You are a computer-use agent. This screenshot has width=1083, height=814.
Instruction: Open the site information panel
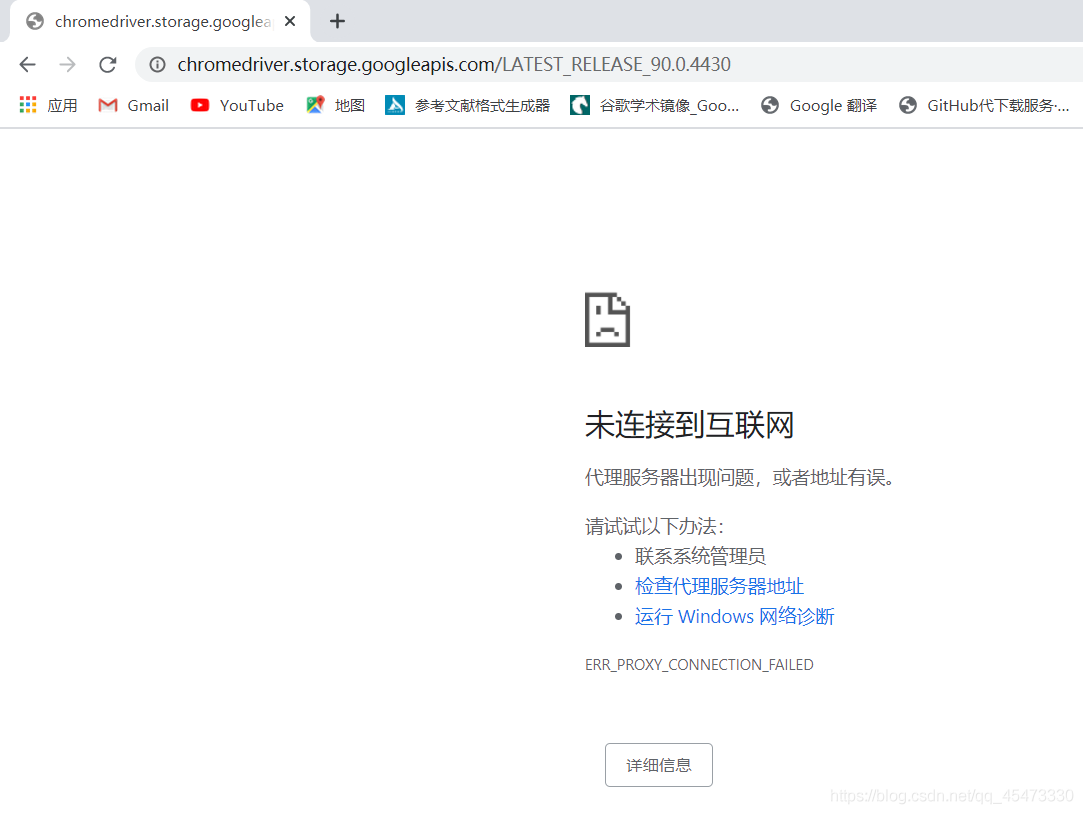(158, 64)
